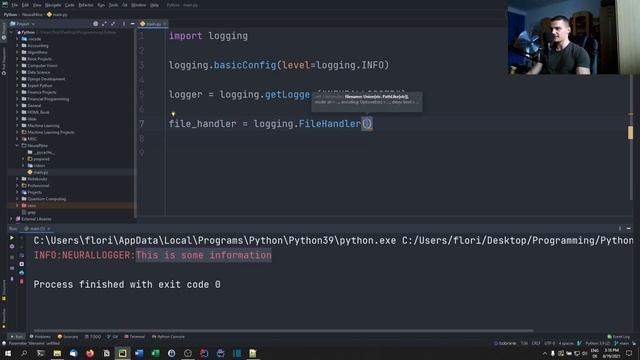Expand the Computer Vision folder
Image resolution: width=640 pixels, height=360 pixels.
18,66
